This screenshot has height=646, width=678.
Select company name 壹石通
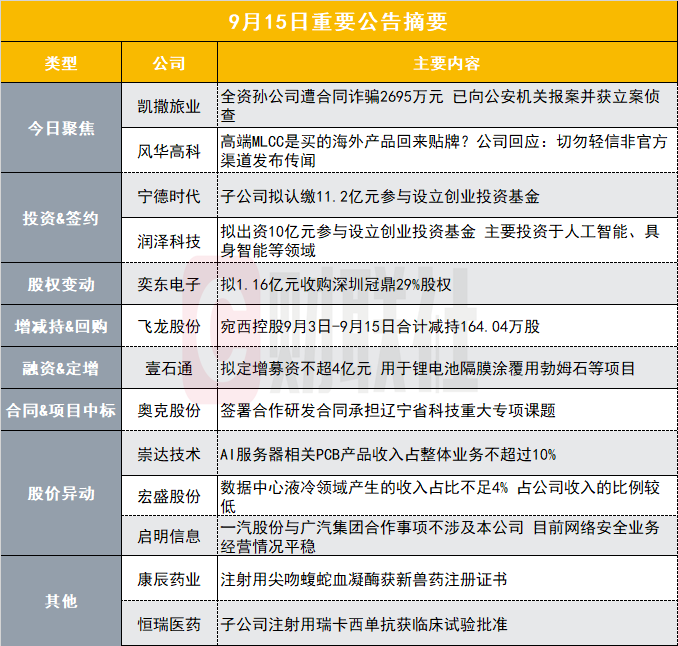click(x=169, y=368)
